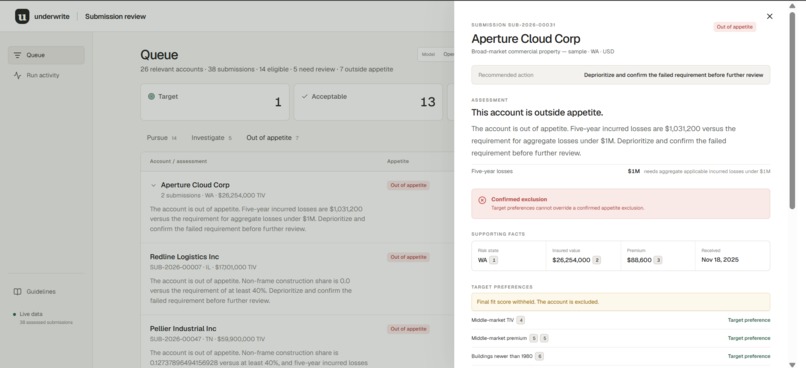The width and height of the screenshot is (806, 368).
Task: Click Out of appetite badge in Aperture queue row
Action: (x=408, y=185)
